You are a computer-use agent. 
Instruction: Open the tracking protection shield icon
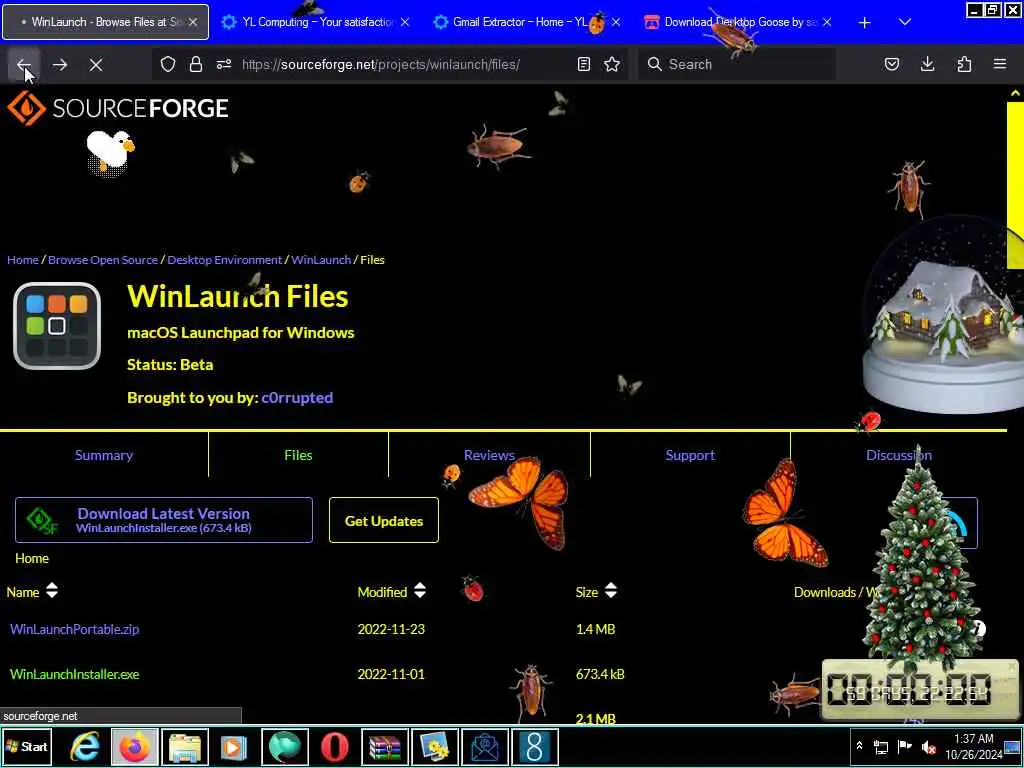click(168, 64)
